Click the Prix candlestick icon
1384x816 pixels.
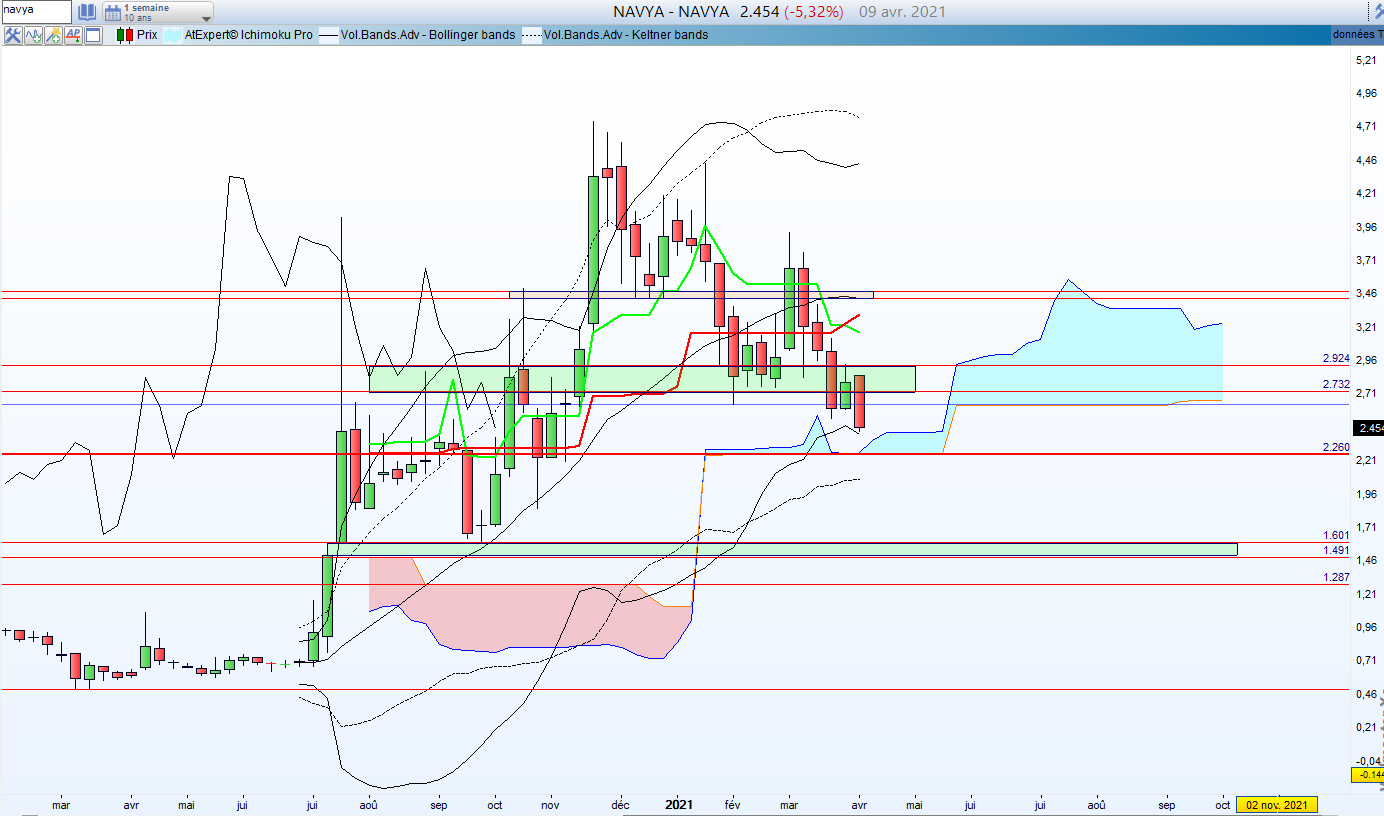pyautogui.click(x=124, y=35)
